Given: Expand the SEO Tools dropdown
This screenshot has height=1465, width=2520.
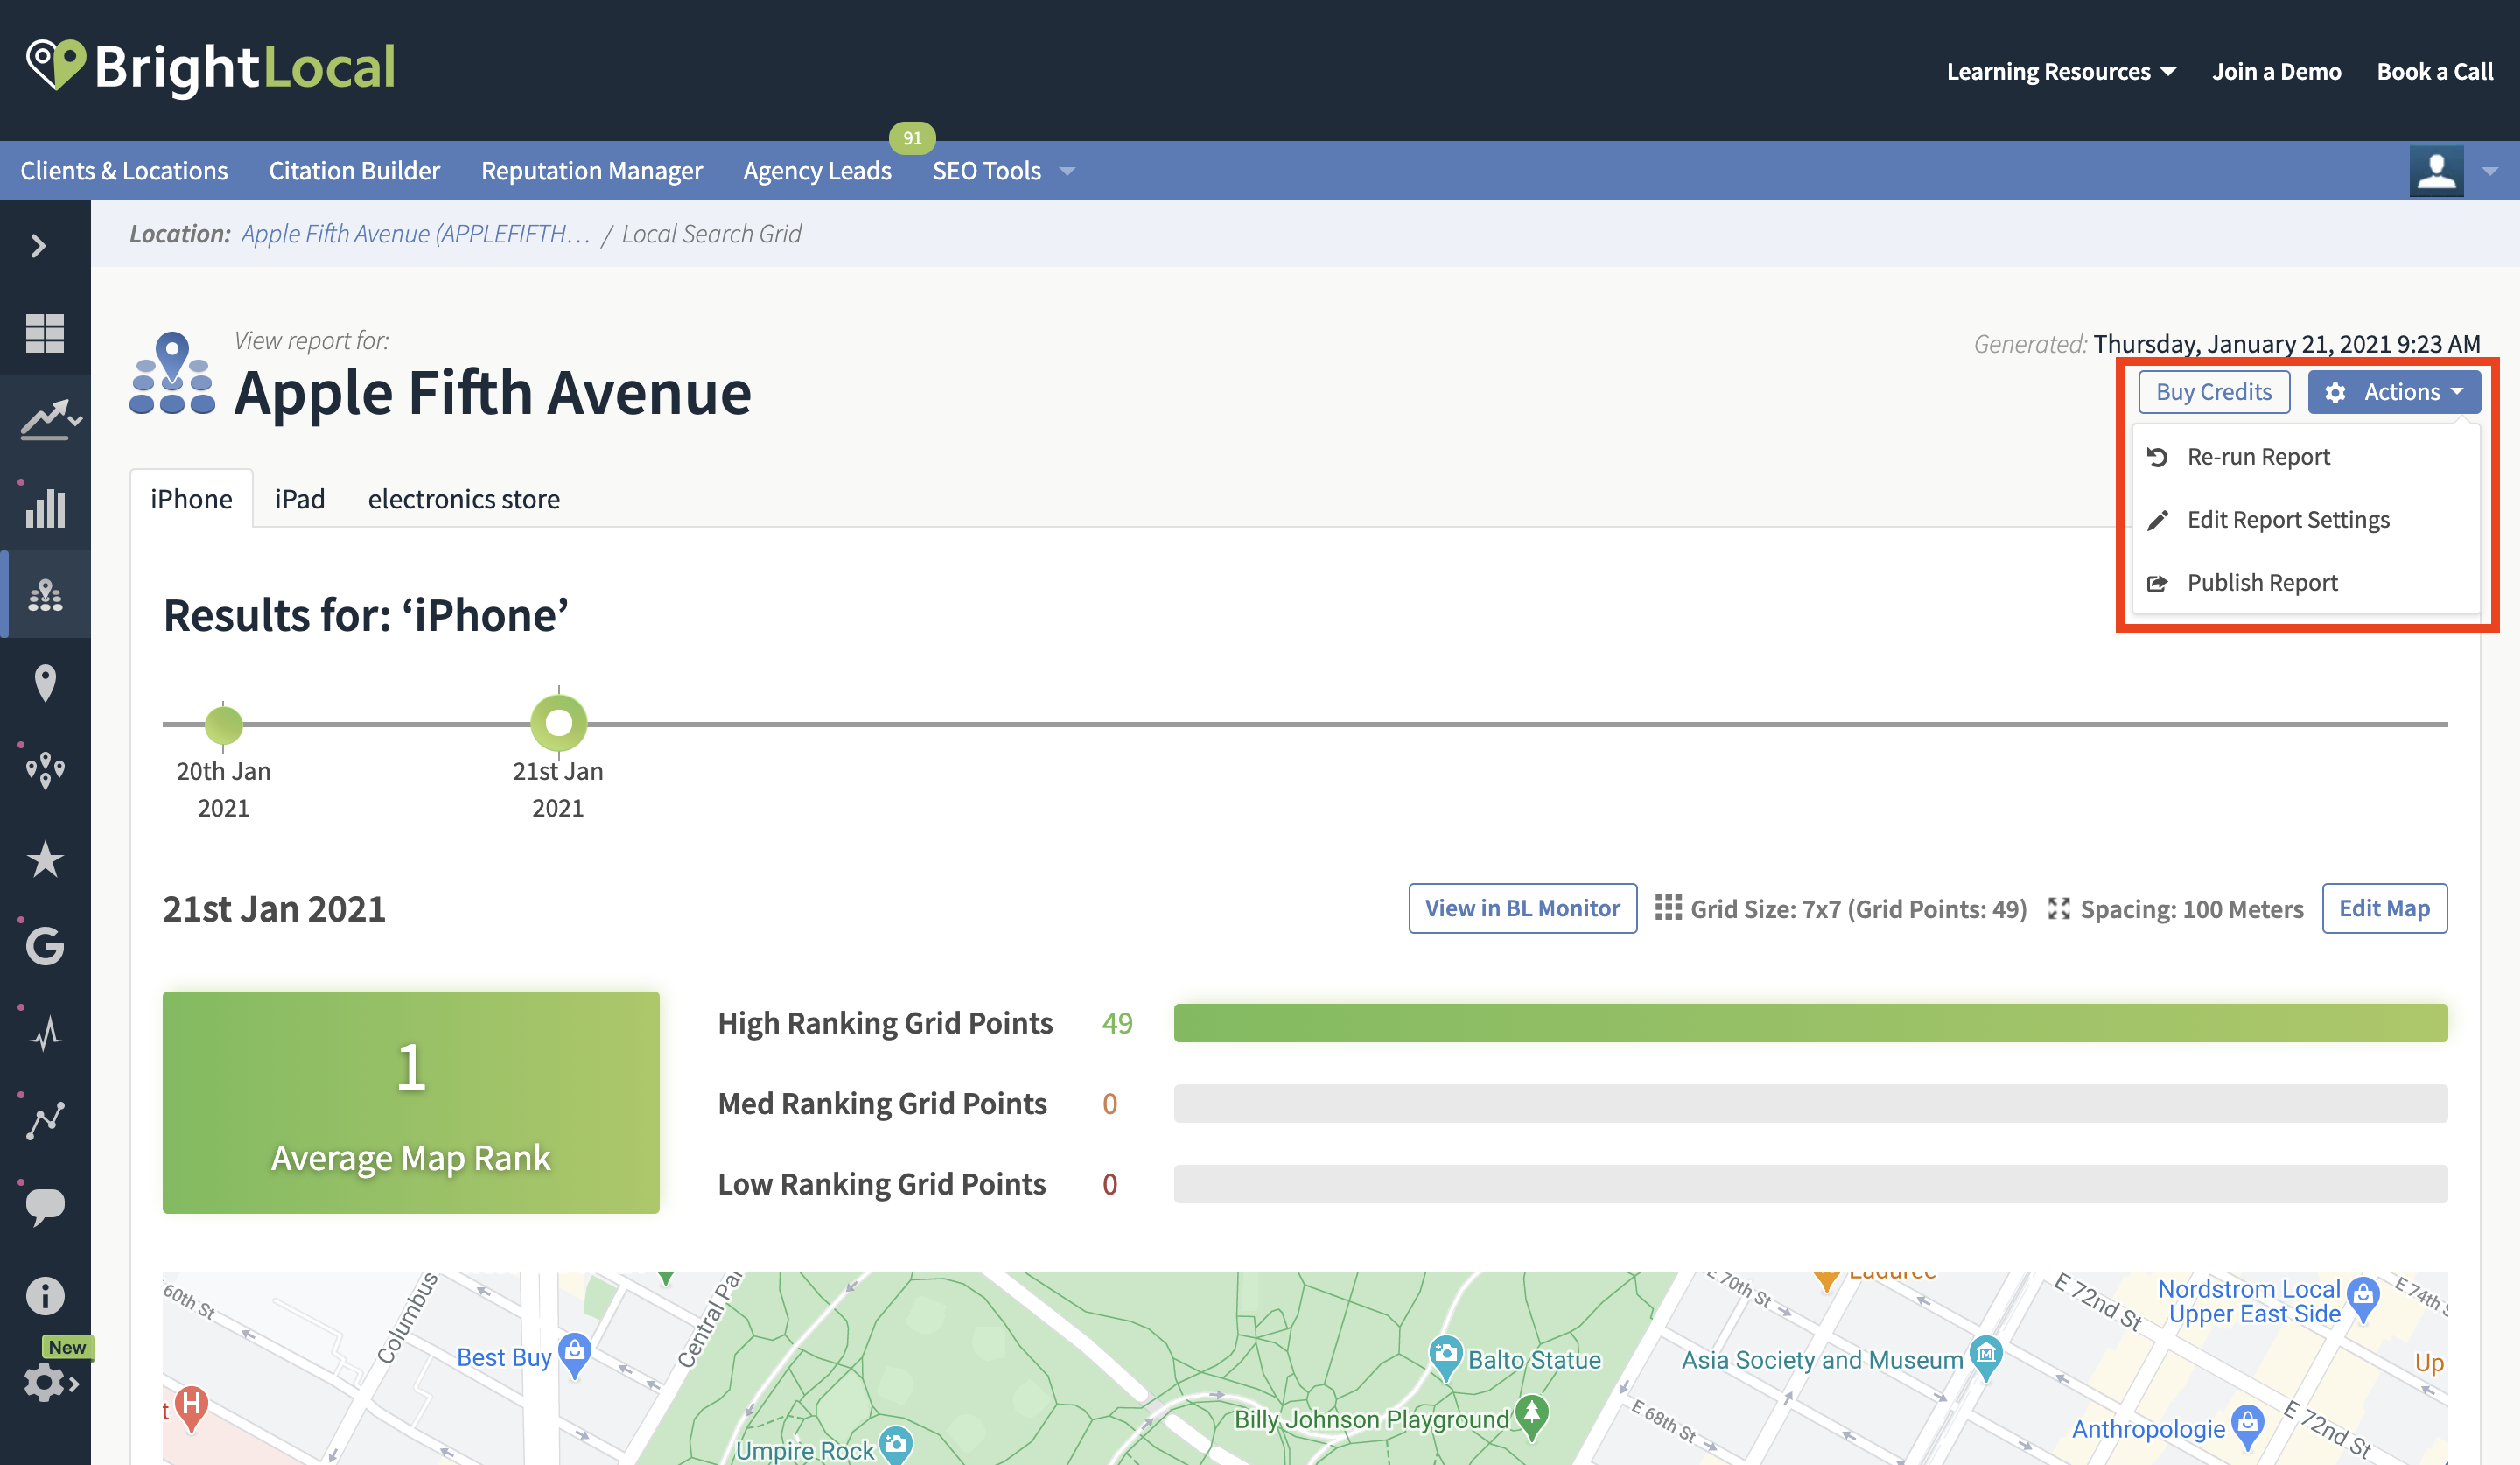Looking at the screenshot, I should click(1003, 171).
